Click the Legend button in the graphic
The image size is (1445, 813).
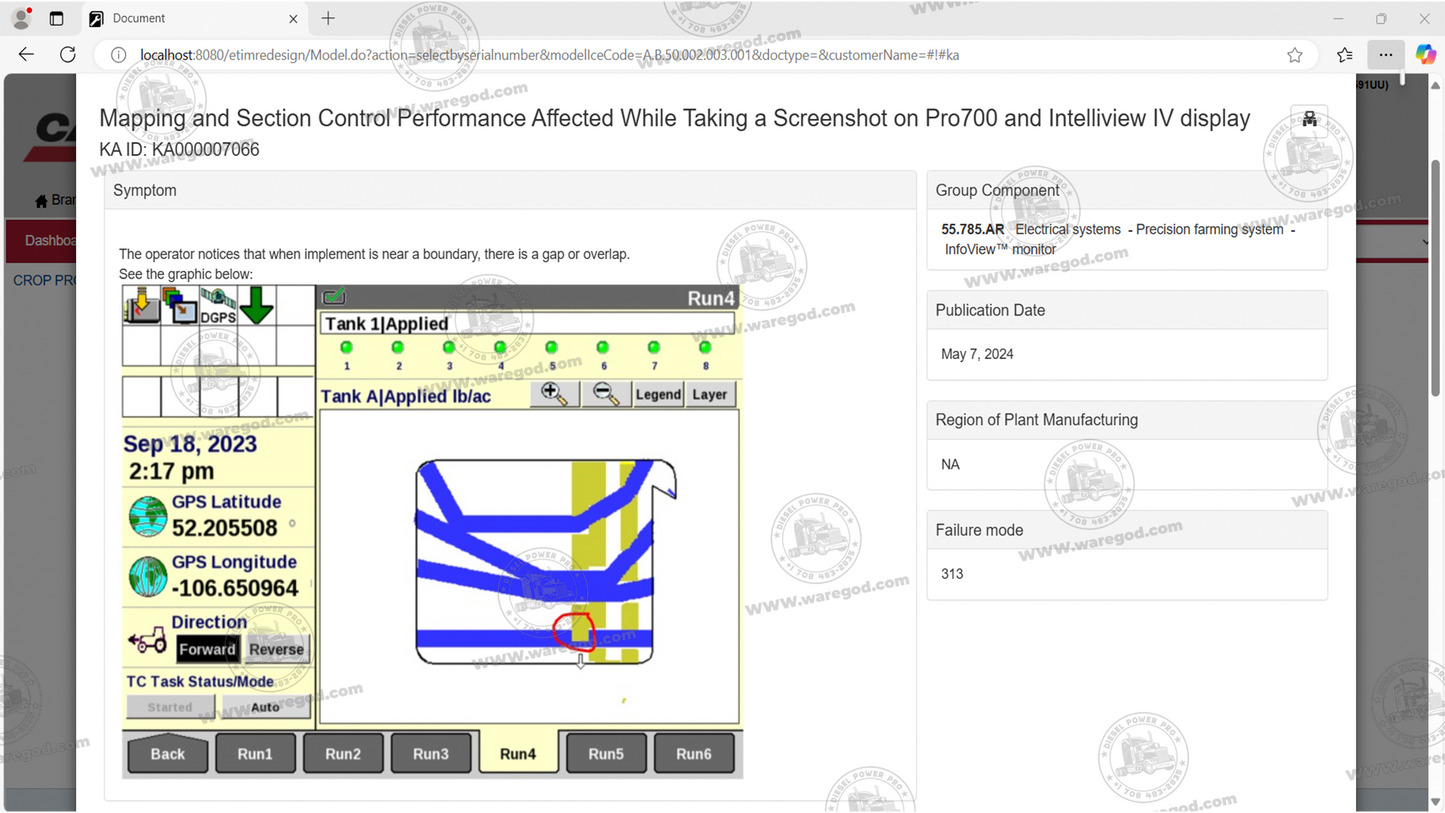(x=658, y=394)
